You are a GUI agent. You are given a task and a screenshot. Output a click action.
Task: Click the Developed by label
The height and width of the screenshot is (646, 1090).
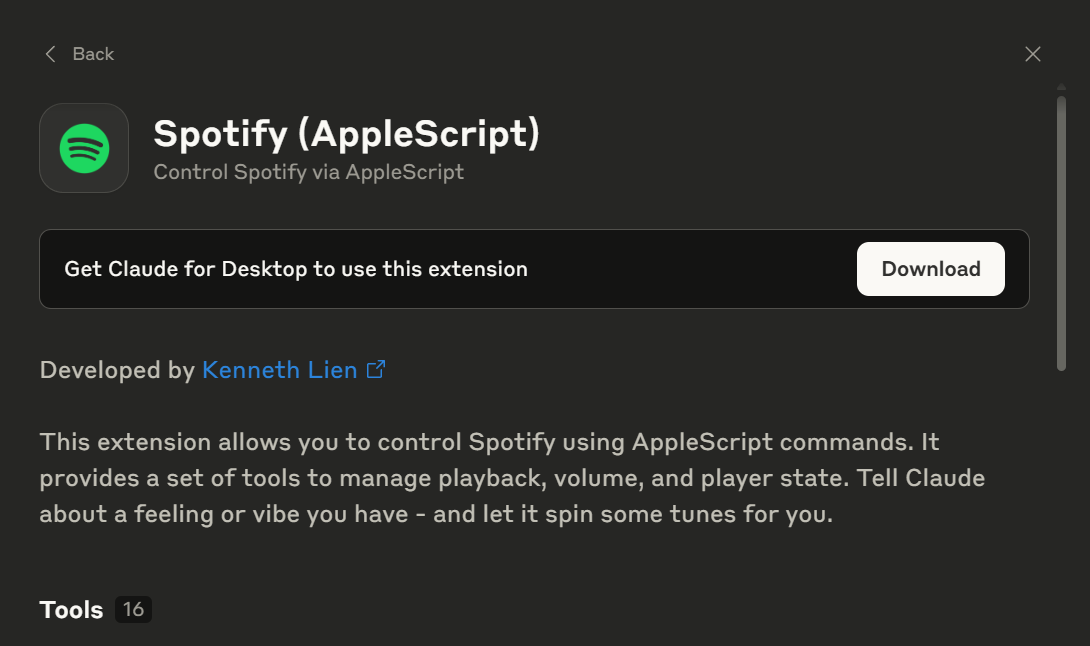click(117, 370)
